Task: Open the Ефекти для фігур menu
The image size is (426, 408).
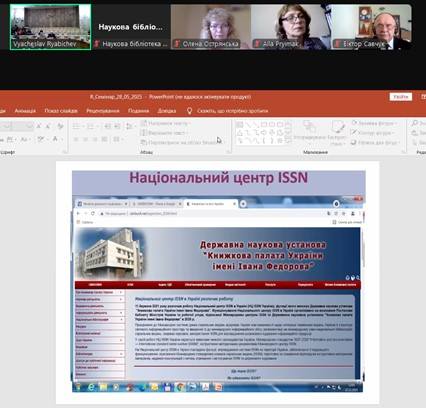Action: [x=375, y=142]
